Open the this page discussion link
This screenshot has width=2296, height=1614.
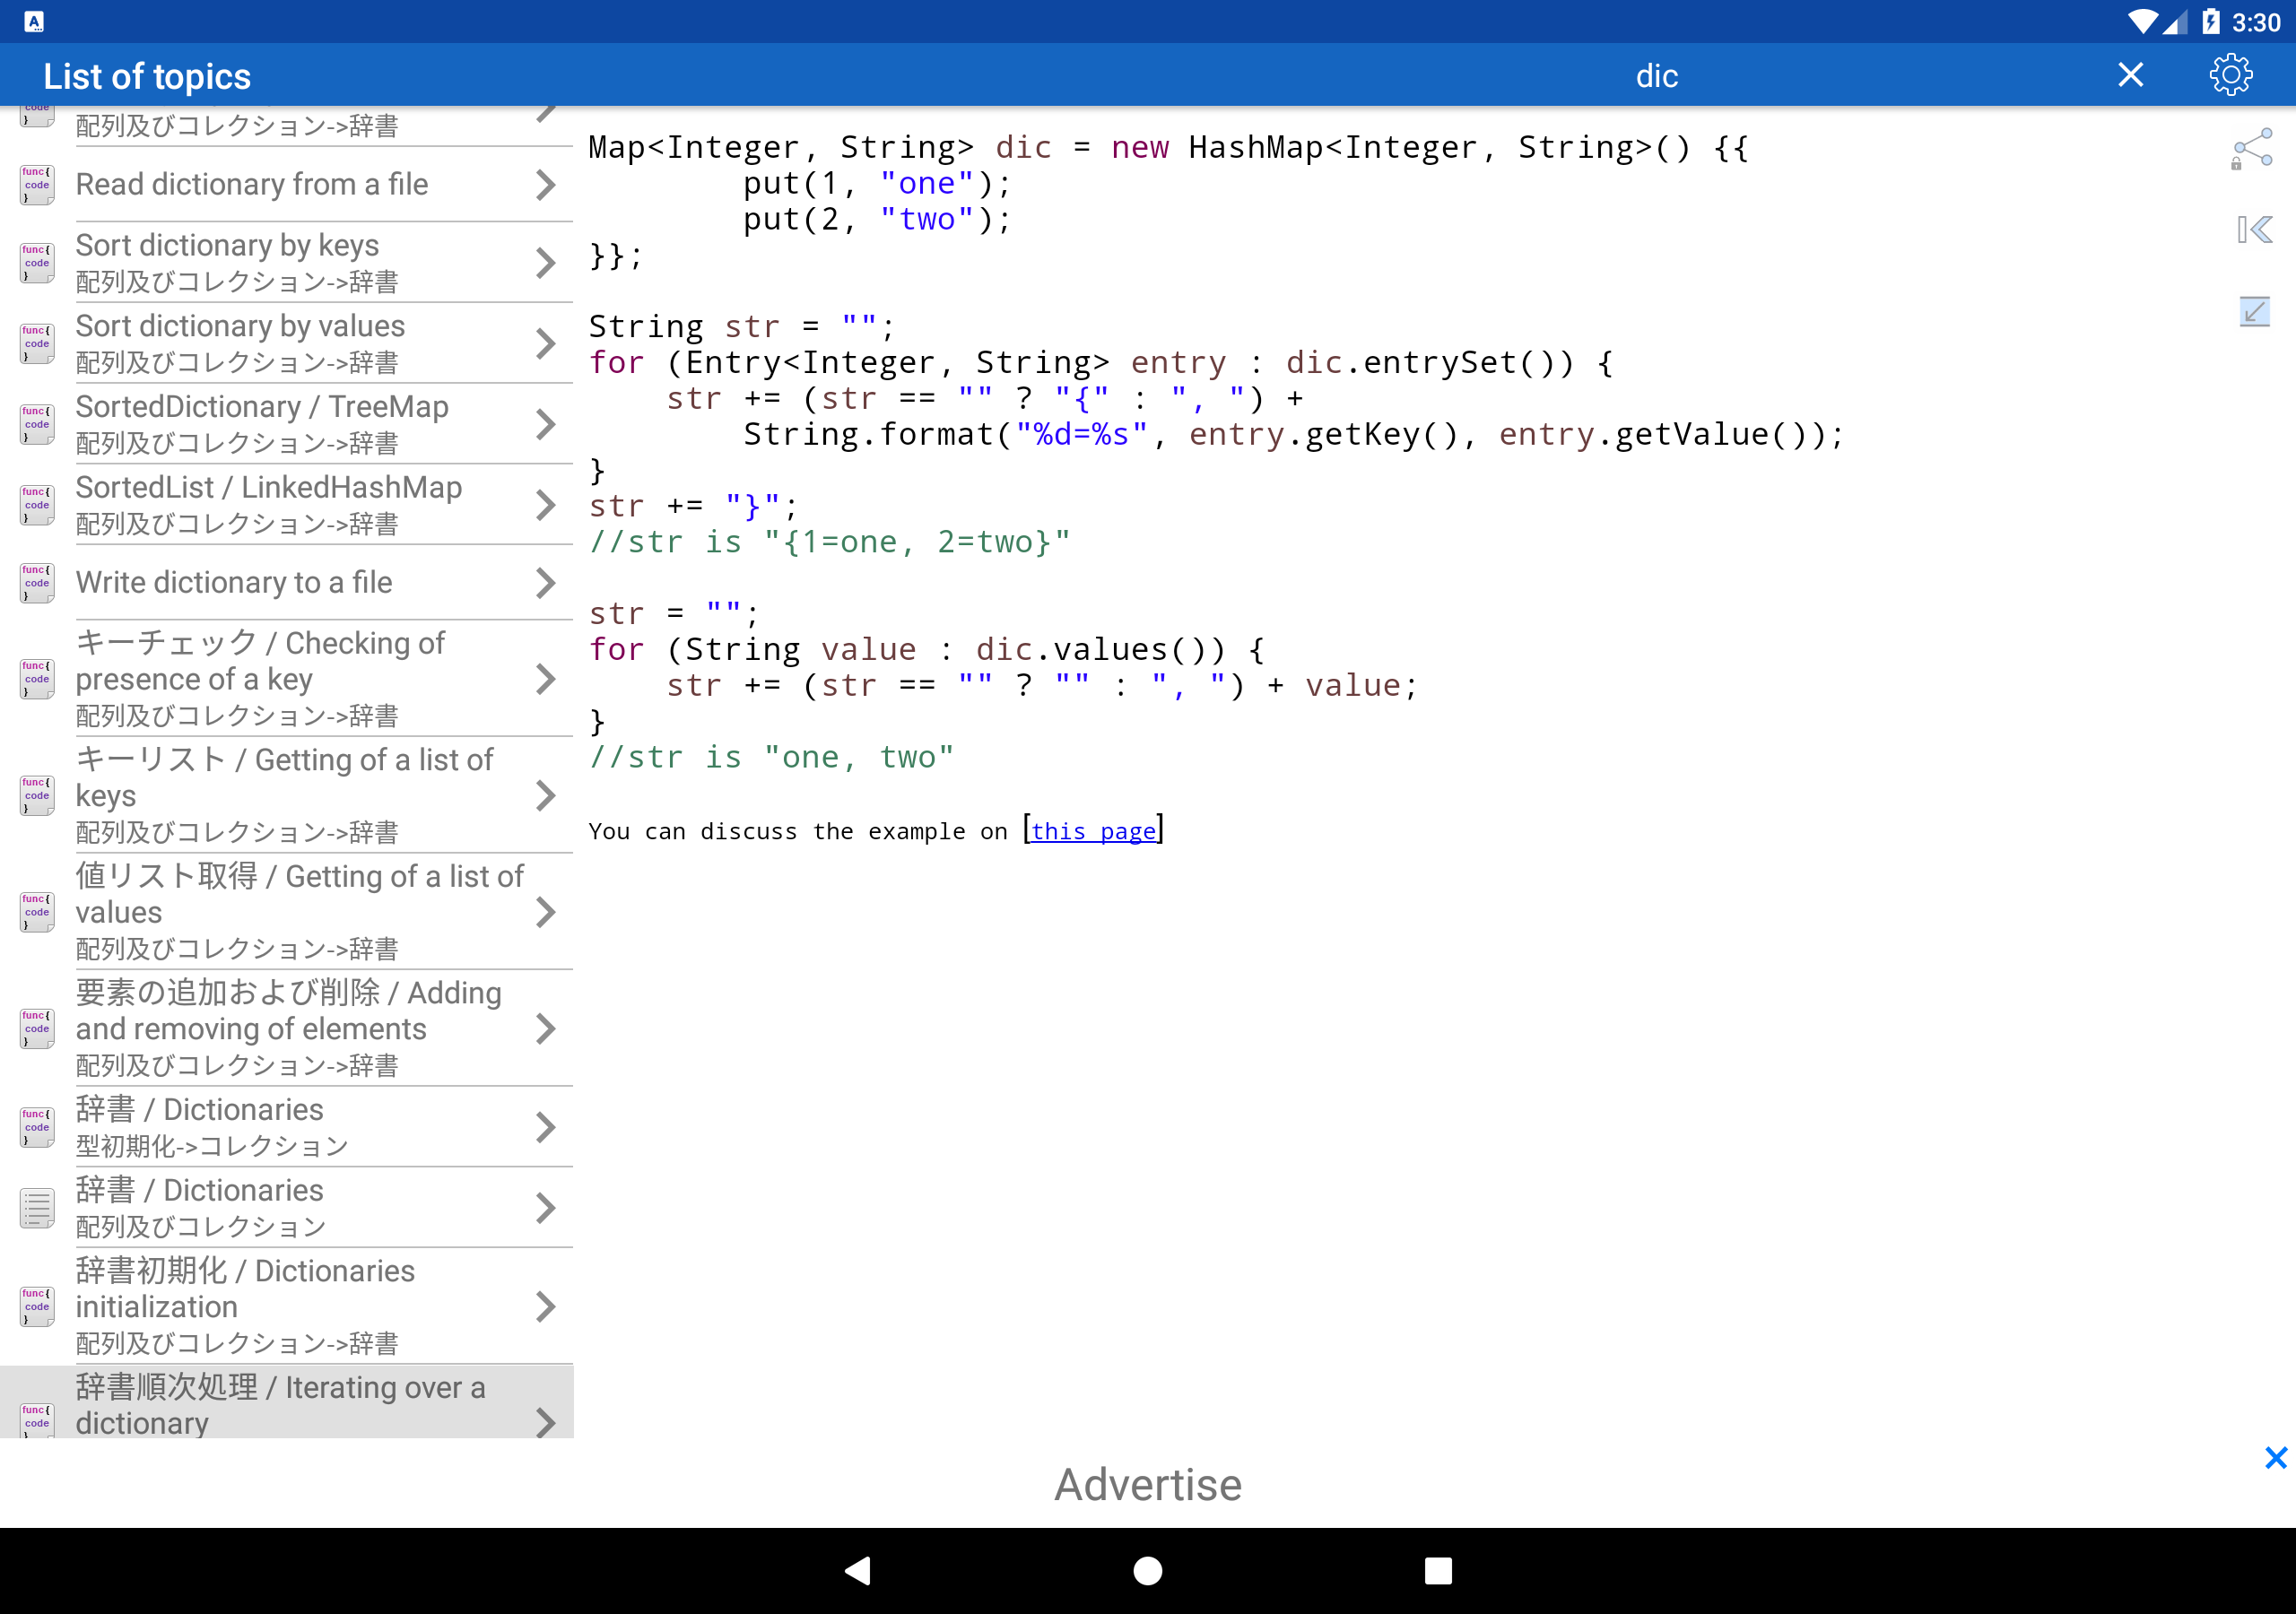(x=1093, y=831)
